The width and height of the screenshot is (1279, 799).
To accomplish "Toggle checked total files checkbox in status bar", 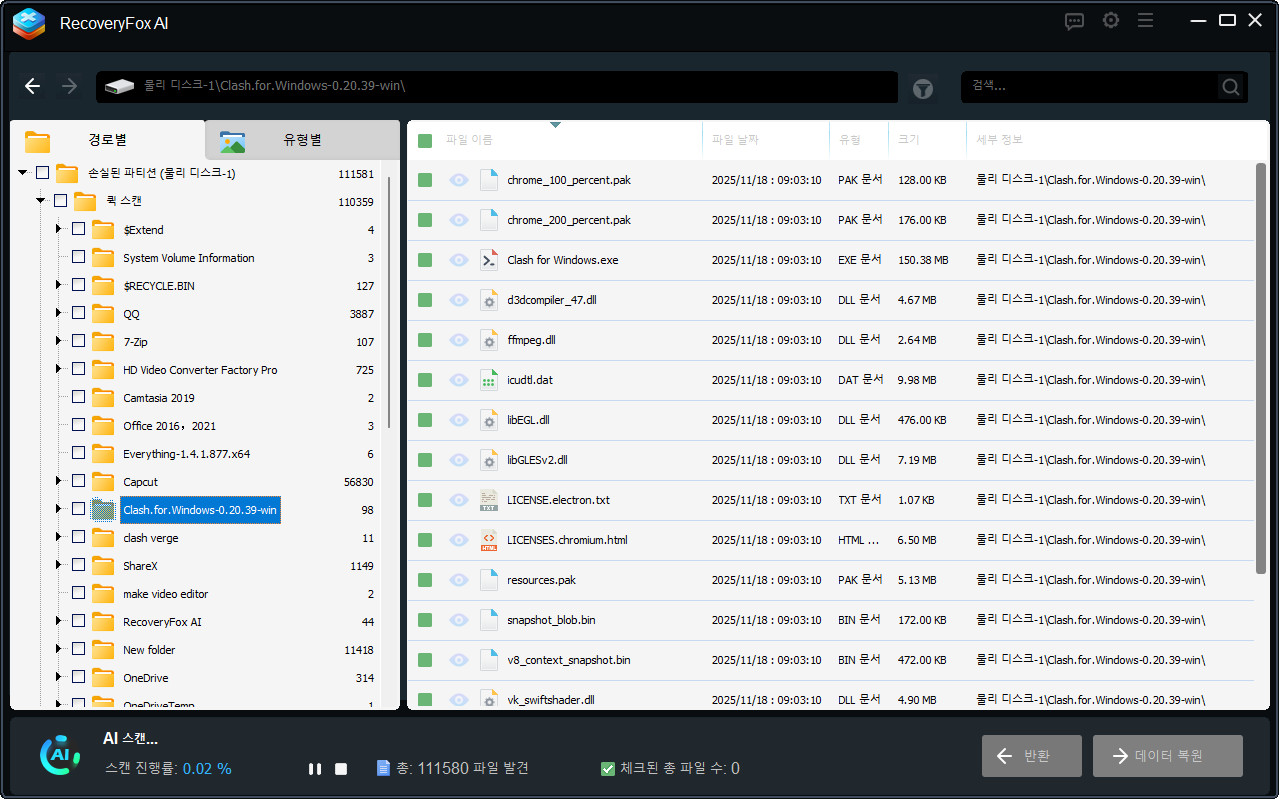I will coord(607,769).
